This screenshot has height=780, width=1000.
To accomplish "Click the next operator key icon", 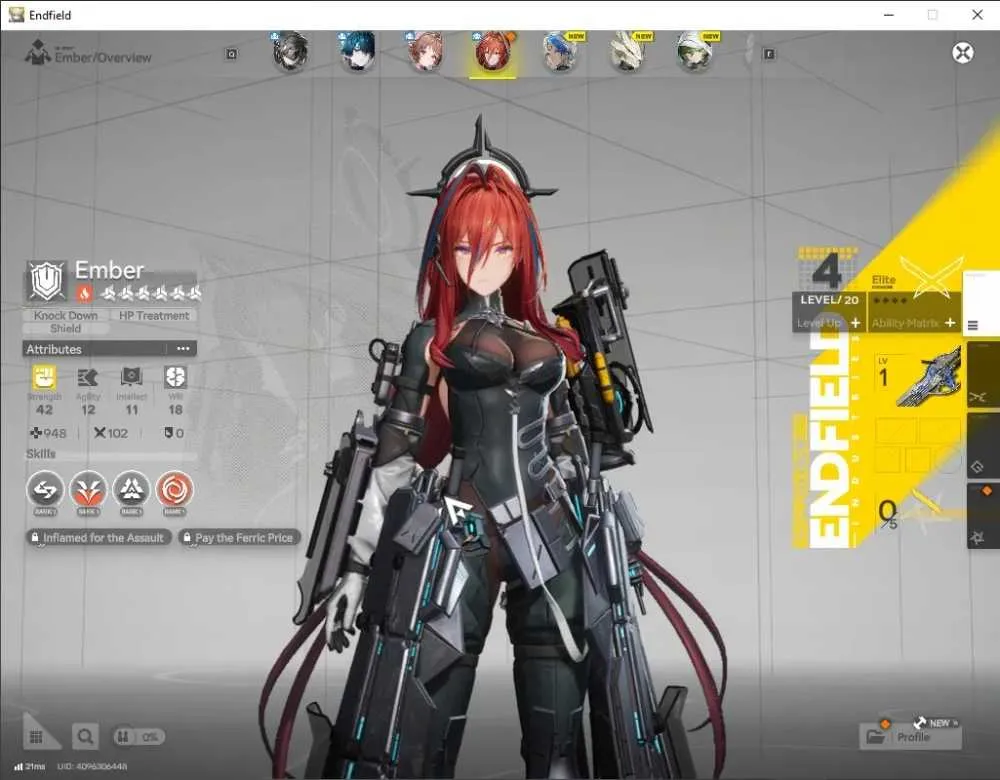I will coord(769,54).
